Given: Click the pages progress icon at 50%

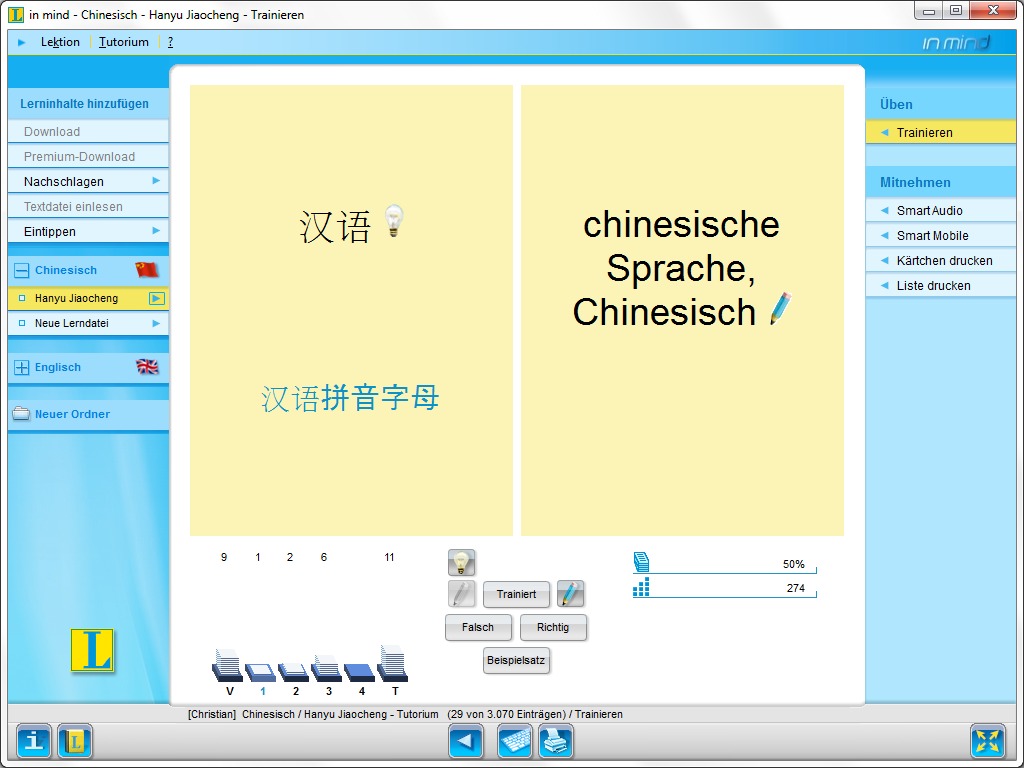Looking at the screenshot, I should tap(641, 562).
